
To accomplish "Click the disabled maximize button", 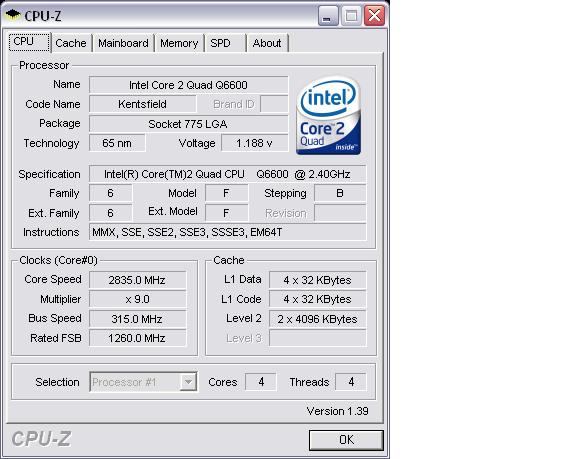I will (x=351, y=16).
